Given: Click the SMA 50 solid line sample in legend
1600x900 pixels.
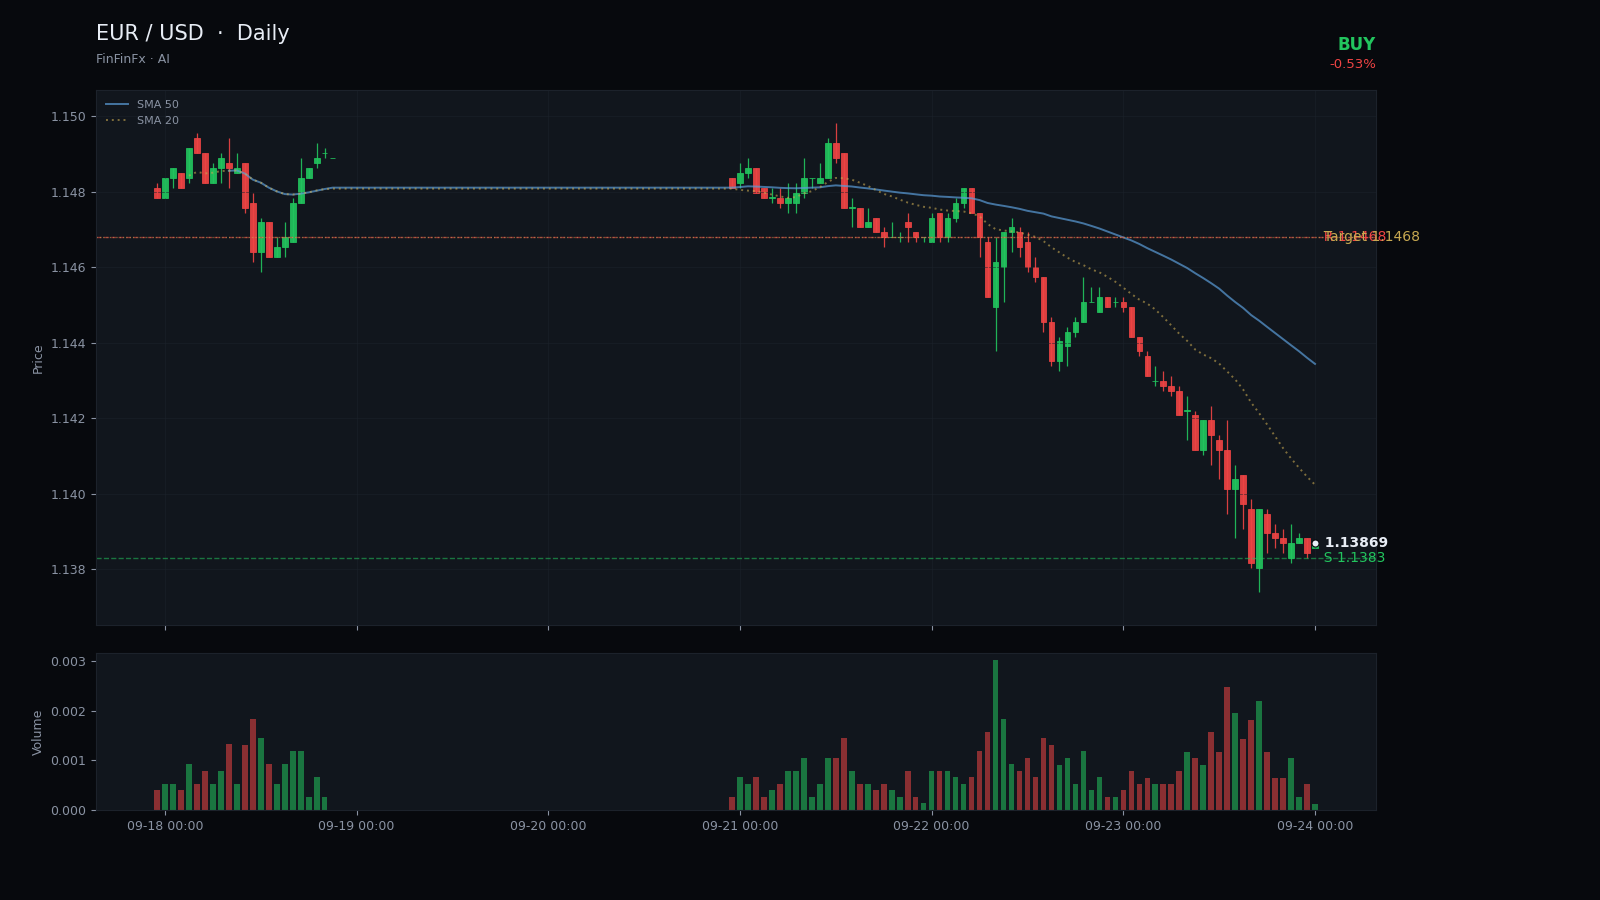Looking at the screenshot, I should click(117, 105).
